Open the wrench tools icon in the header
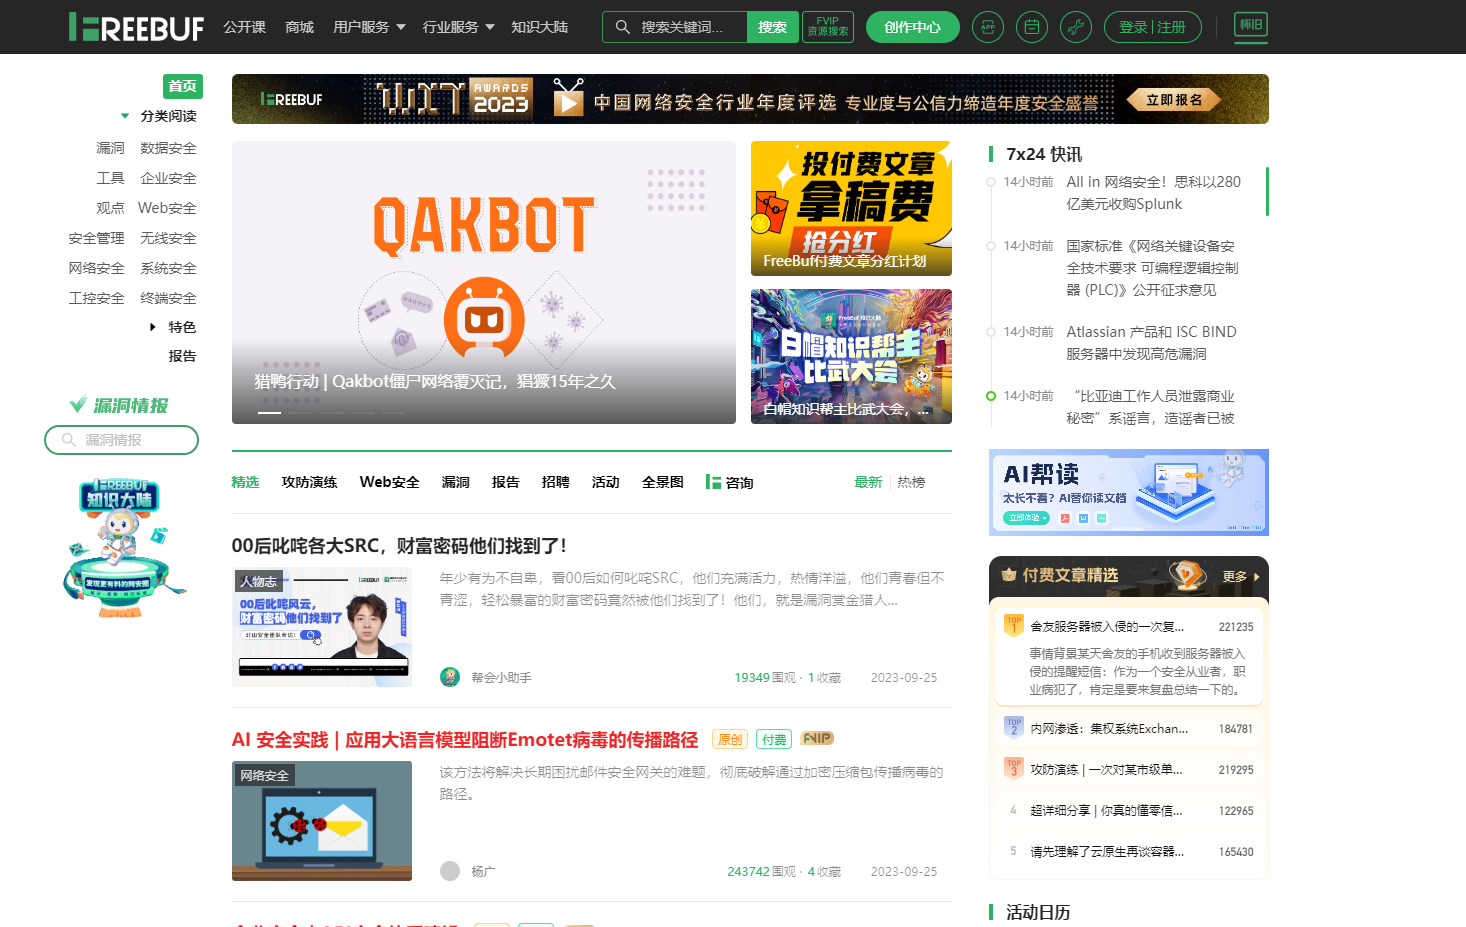The height and width of the screenshot is (927, 1466). click(x=1076, y=27)
